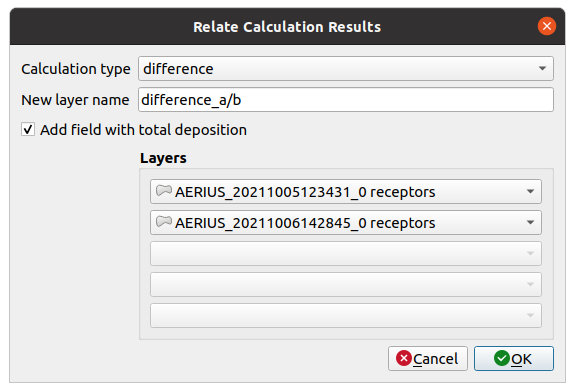Select the AERIUS_20211005123431_0 receptors layer box

[345, 191]
